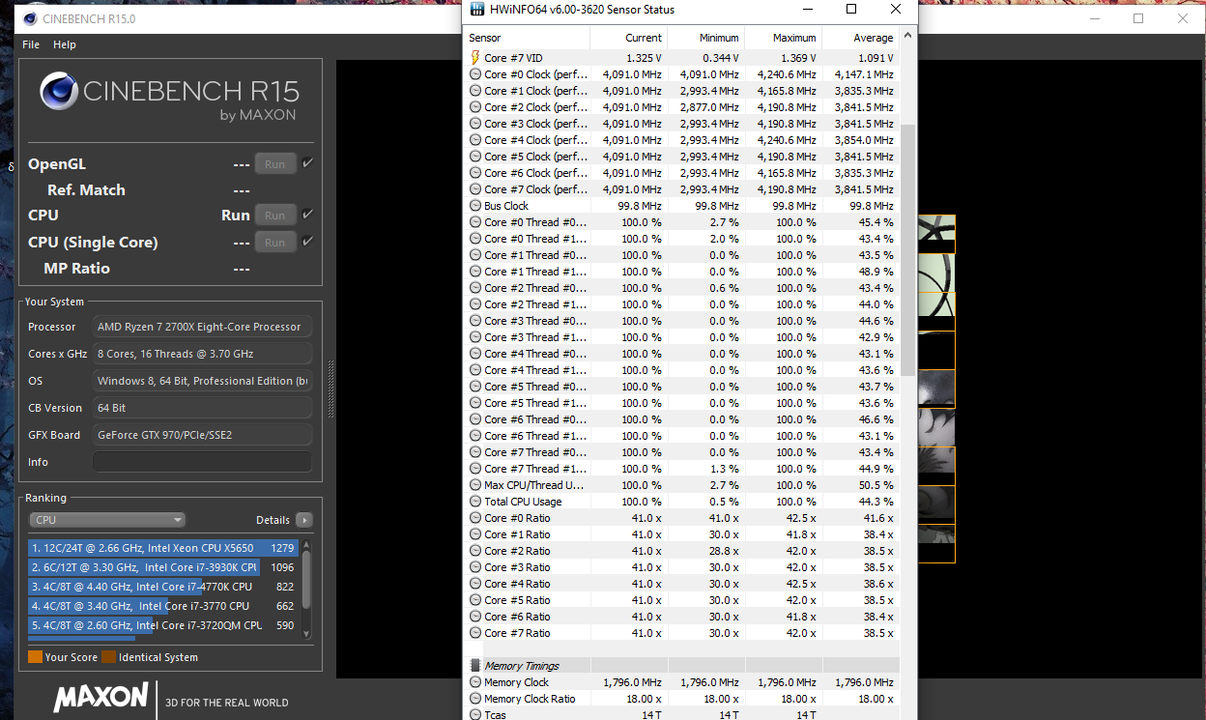Click the Memory Clock Ratio icon
Screen dimensions: 1206x720
475,699
